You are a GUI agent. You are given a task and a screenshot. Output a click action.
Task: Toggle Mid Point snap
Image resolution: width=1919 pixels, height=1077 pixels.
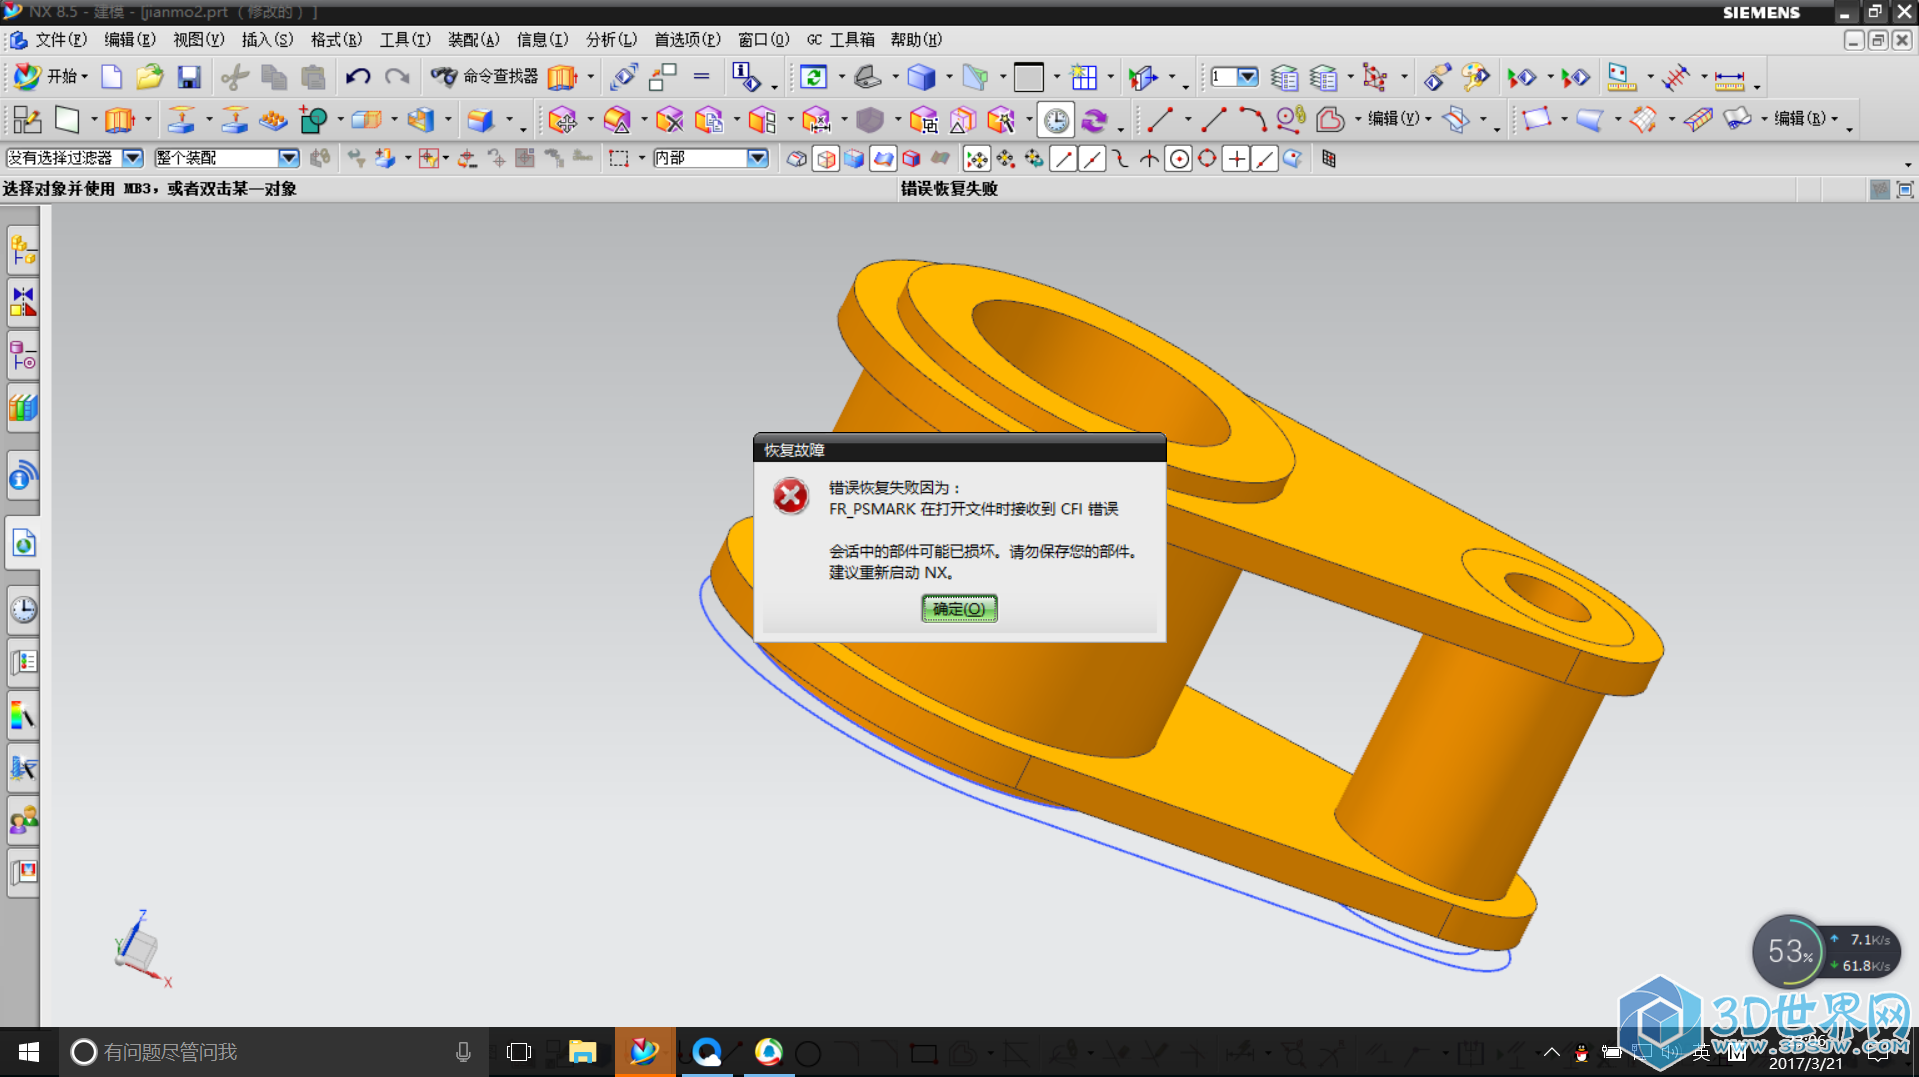[x=1092, y=159]
